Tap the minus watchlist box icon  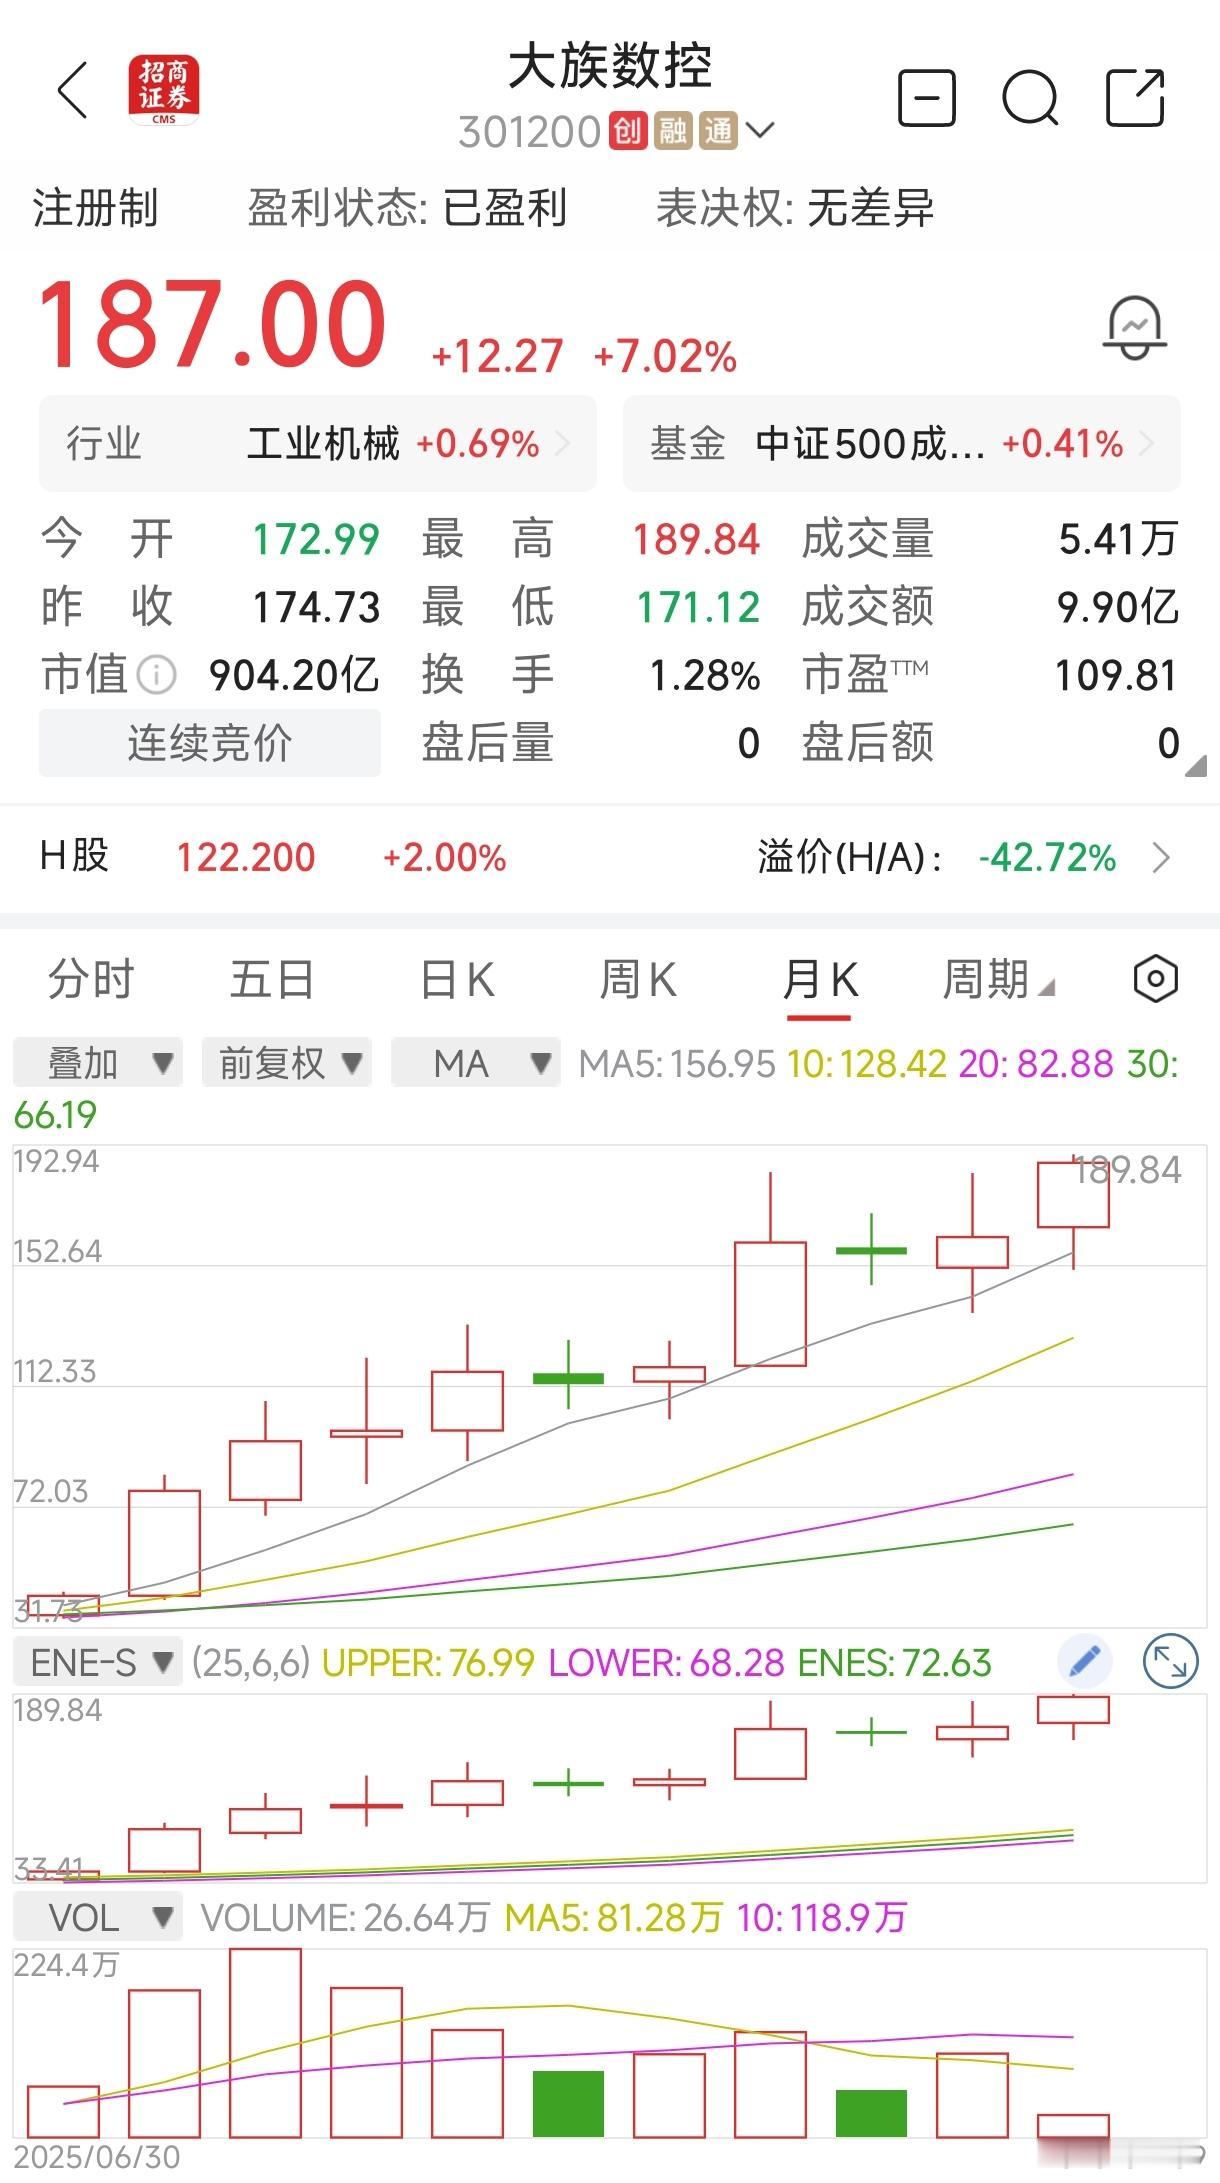point(927,97)
